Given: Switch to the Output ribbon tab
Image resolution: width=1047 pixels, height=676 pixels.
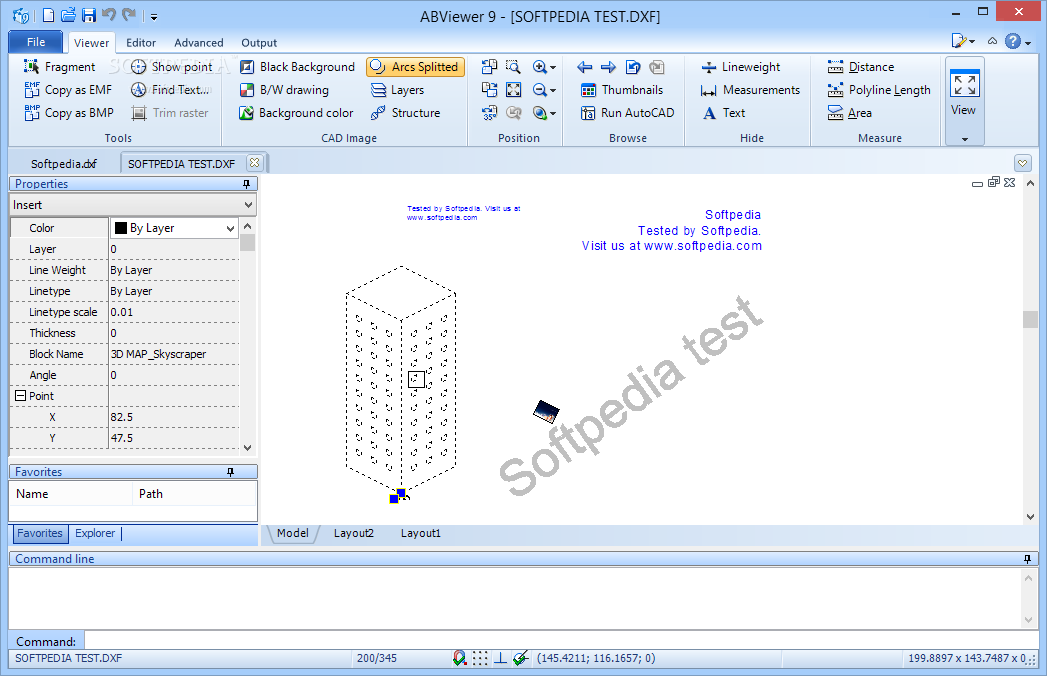Looking at the screenshot, I should (x=259, y=43).
